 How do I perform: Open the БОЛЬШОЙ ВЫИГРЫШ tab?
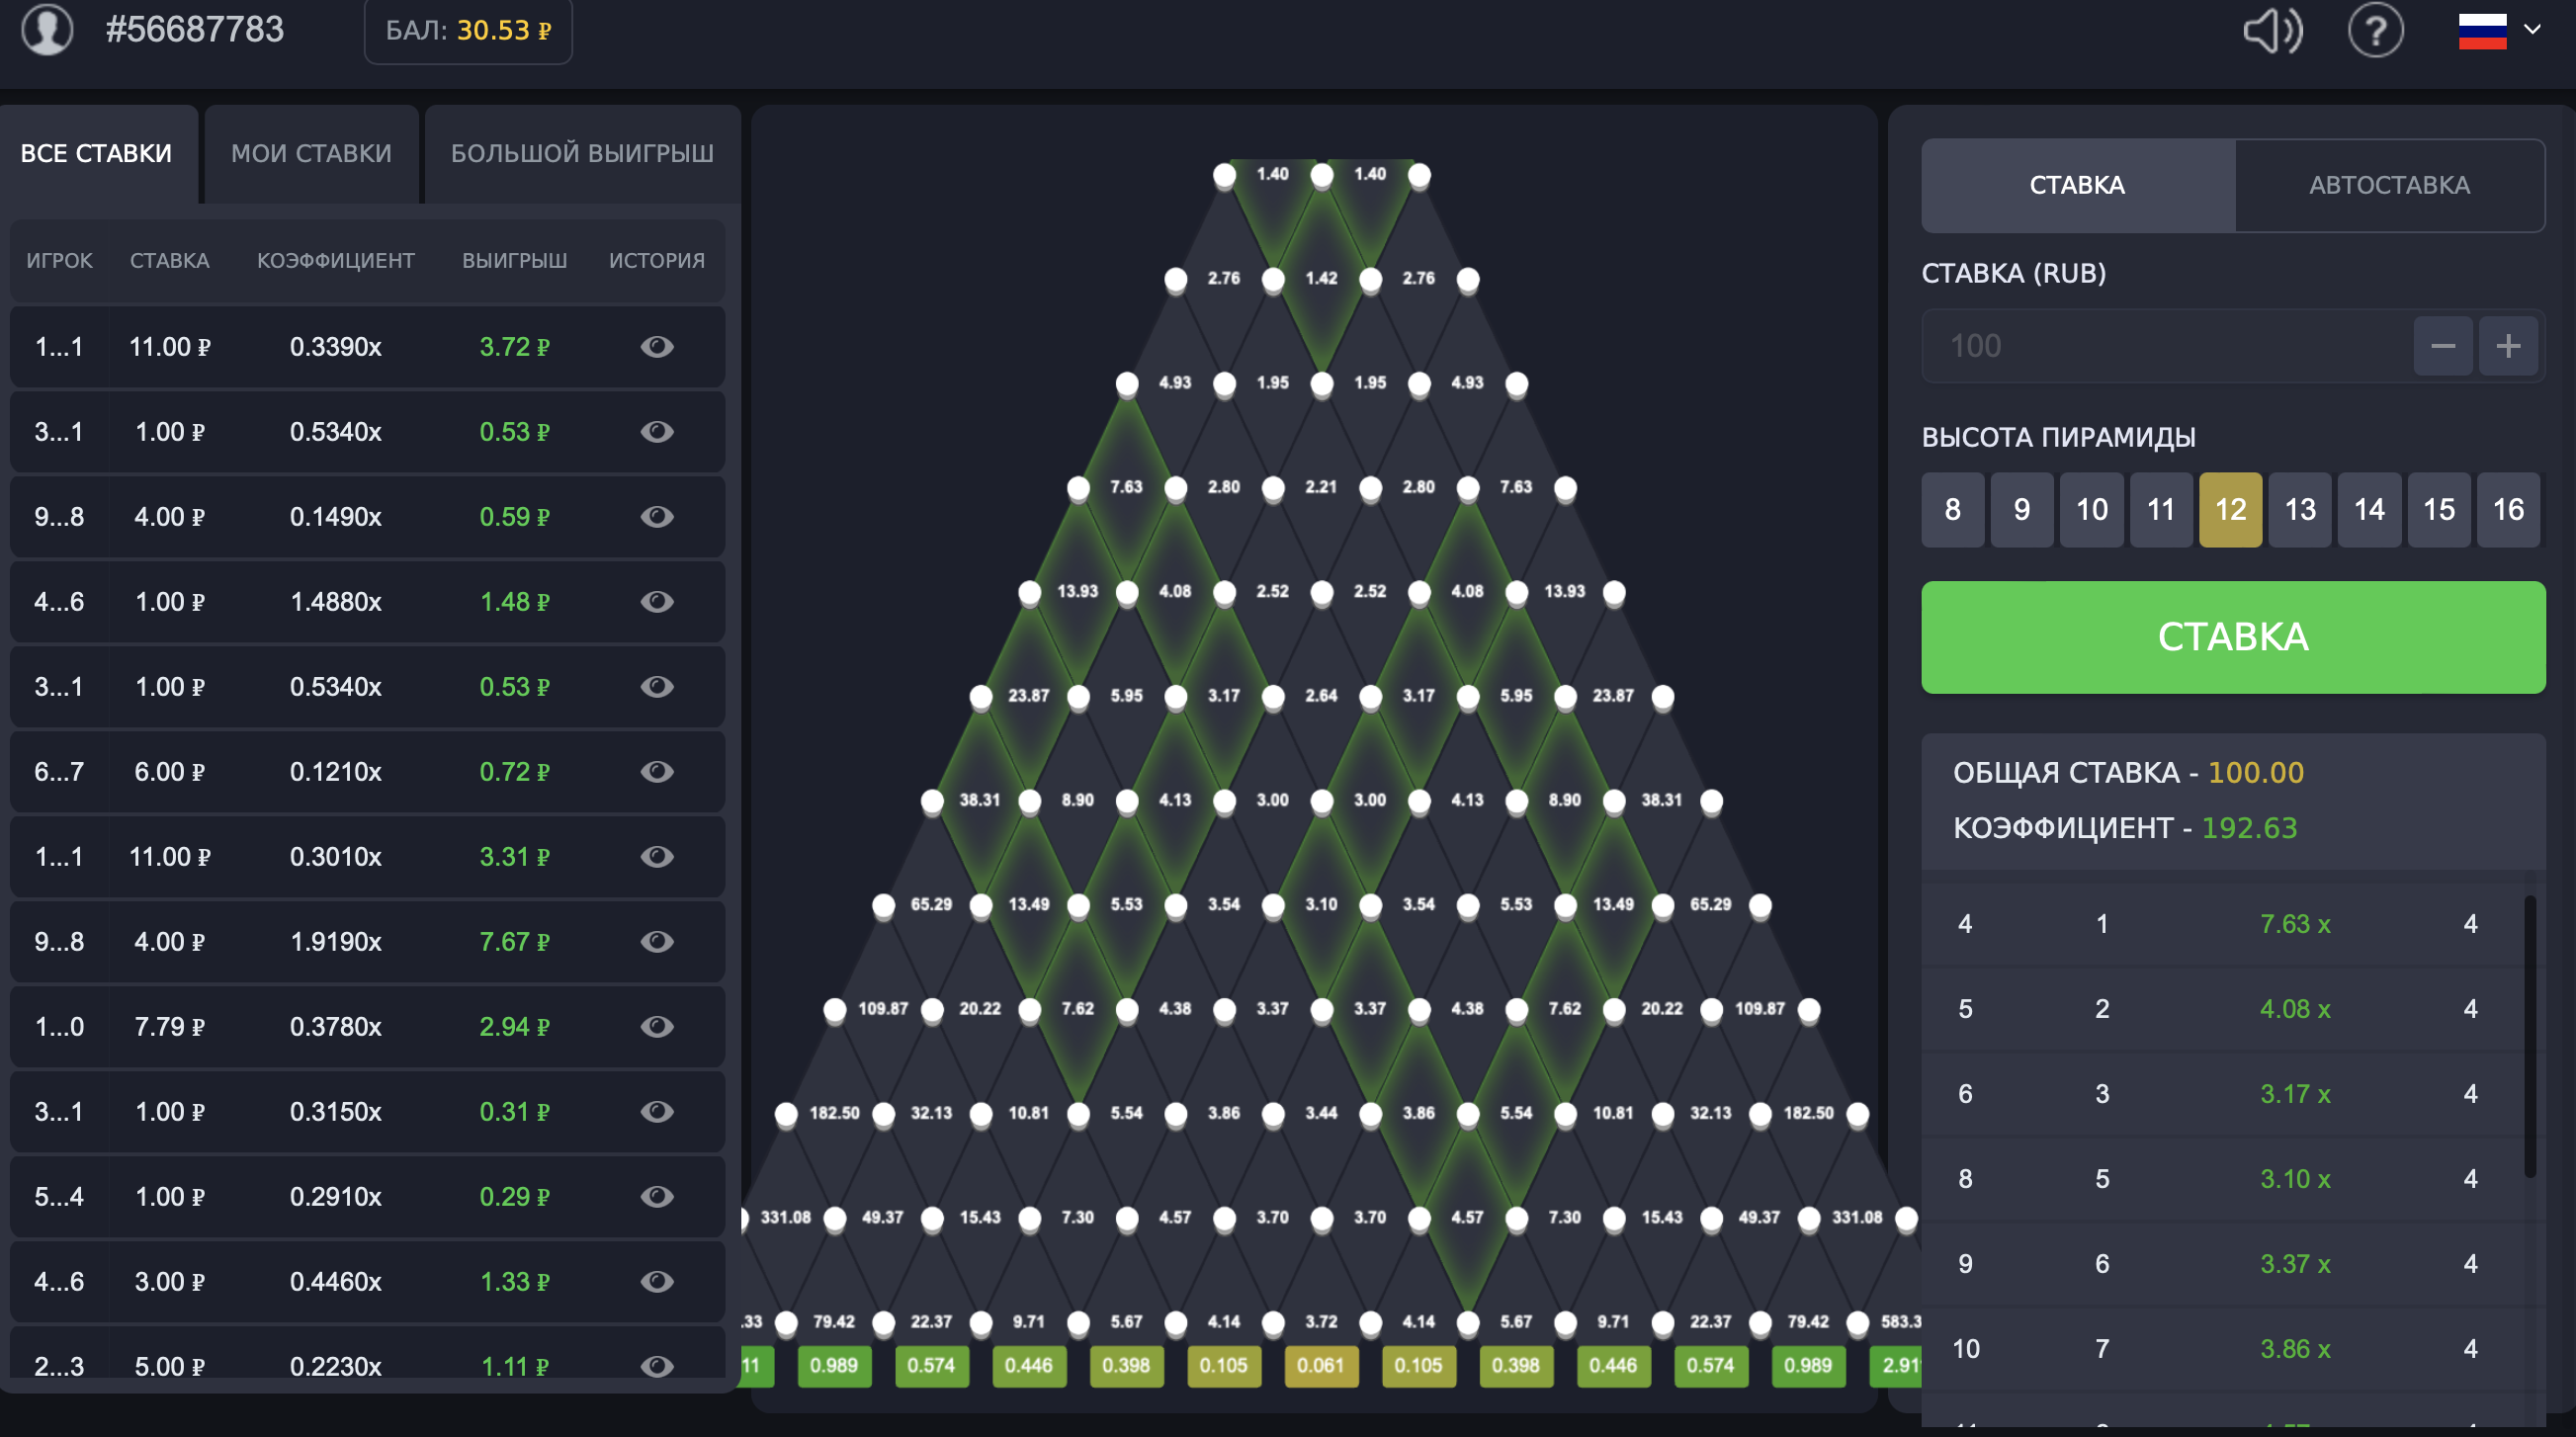582,153
